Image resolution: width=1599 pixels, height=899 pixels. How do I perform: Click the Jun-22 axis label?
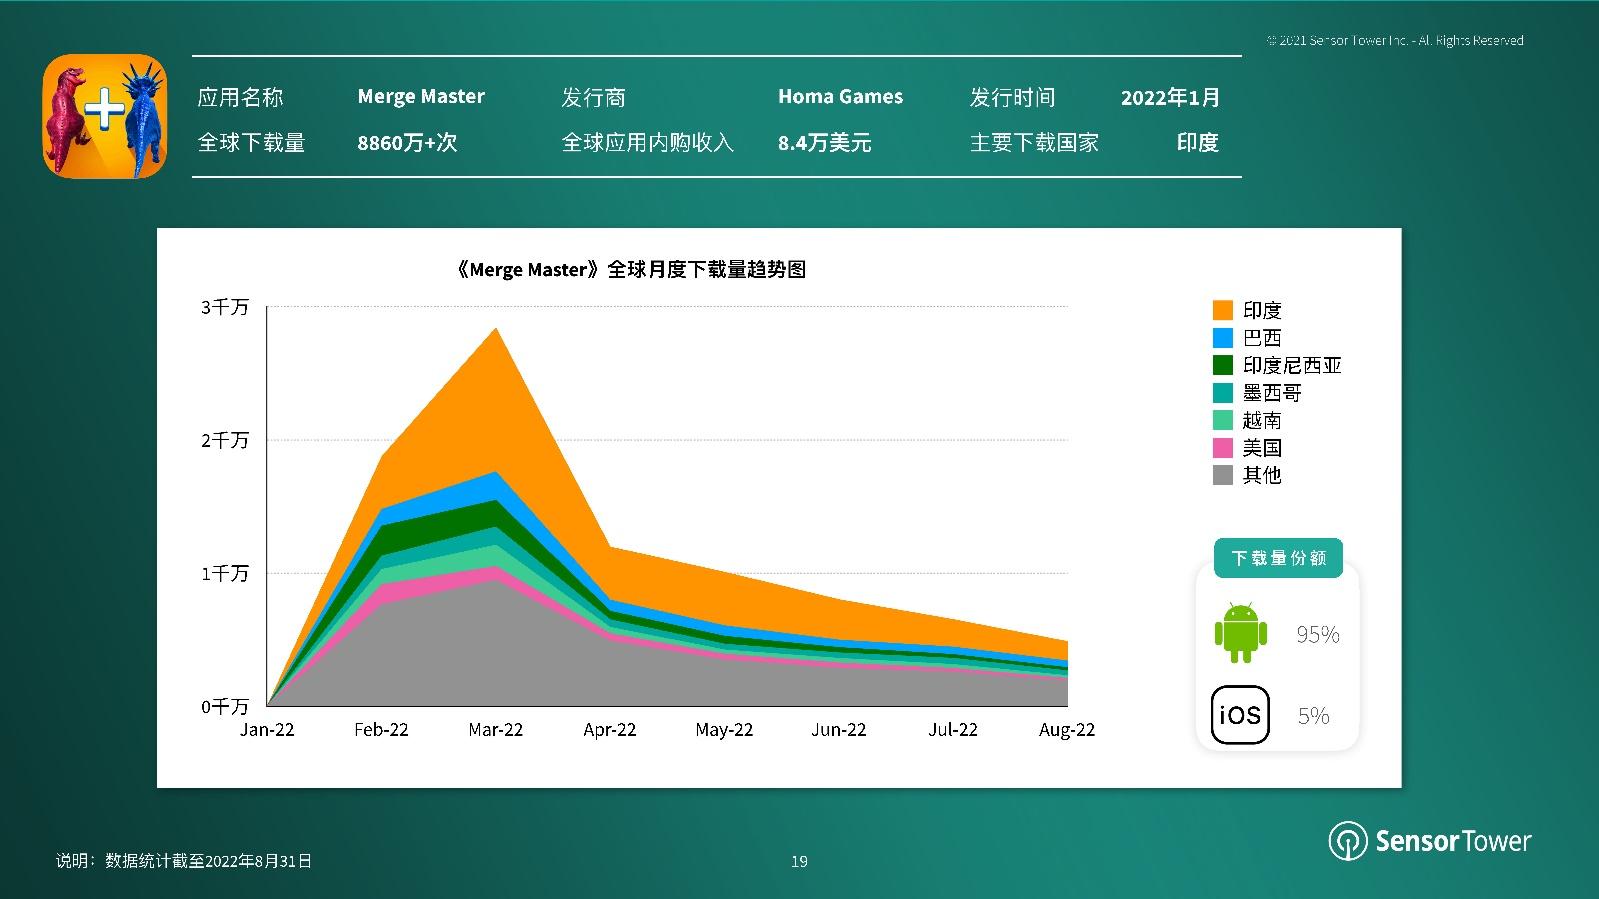pos(839,730)
